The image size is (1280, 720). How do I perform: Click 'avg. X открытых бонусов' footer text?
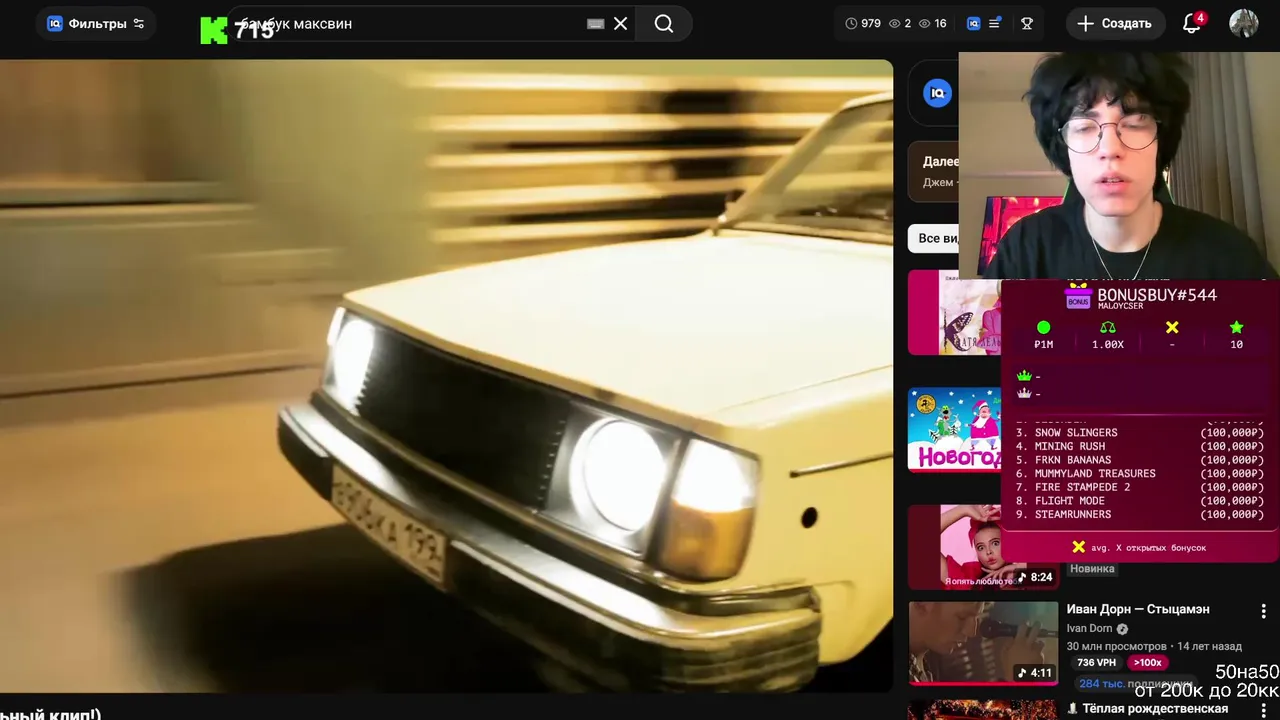(1149, 547)
